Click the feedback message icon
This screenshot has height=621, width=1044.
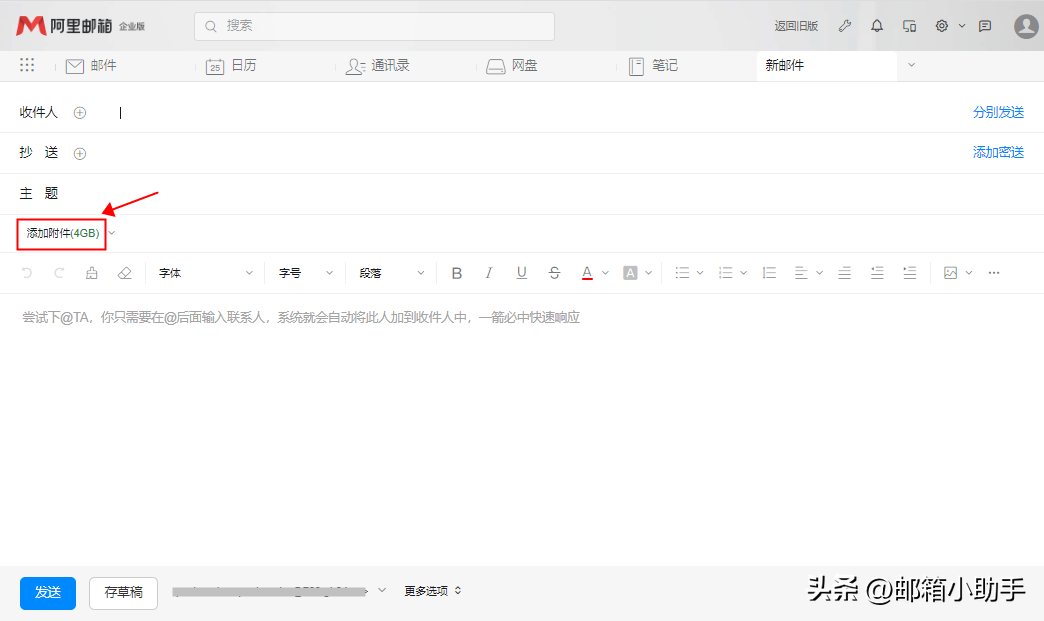coord(985,26)
